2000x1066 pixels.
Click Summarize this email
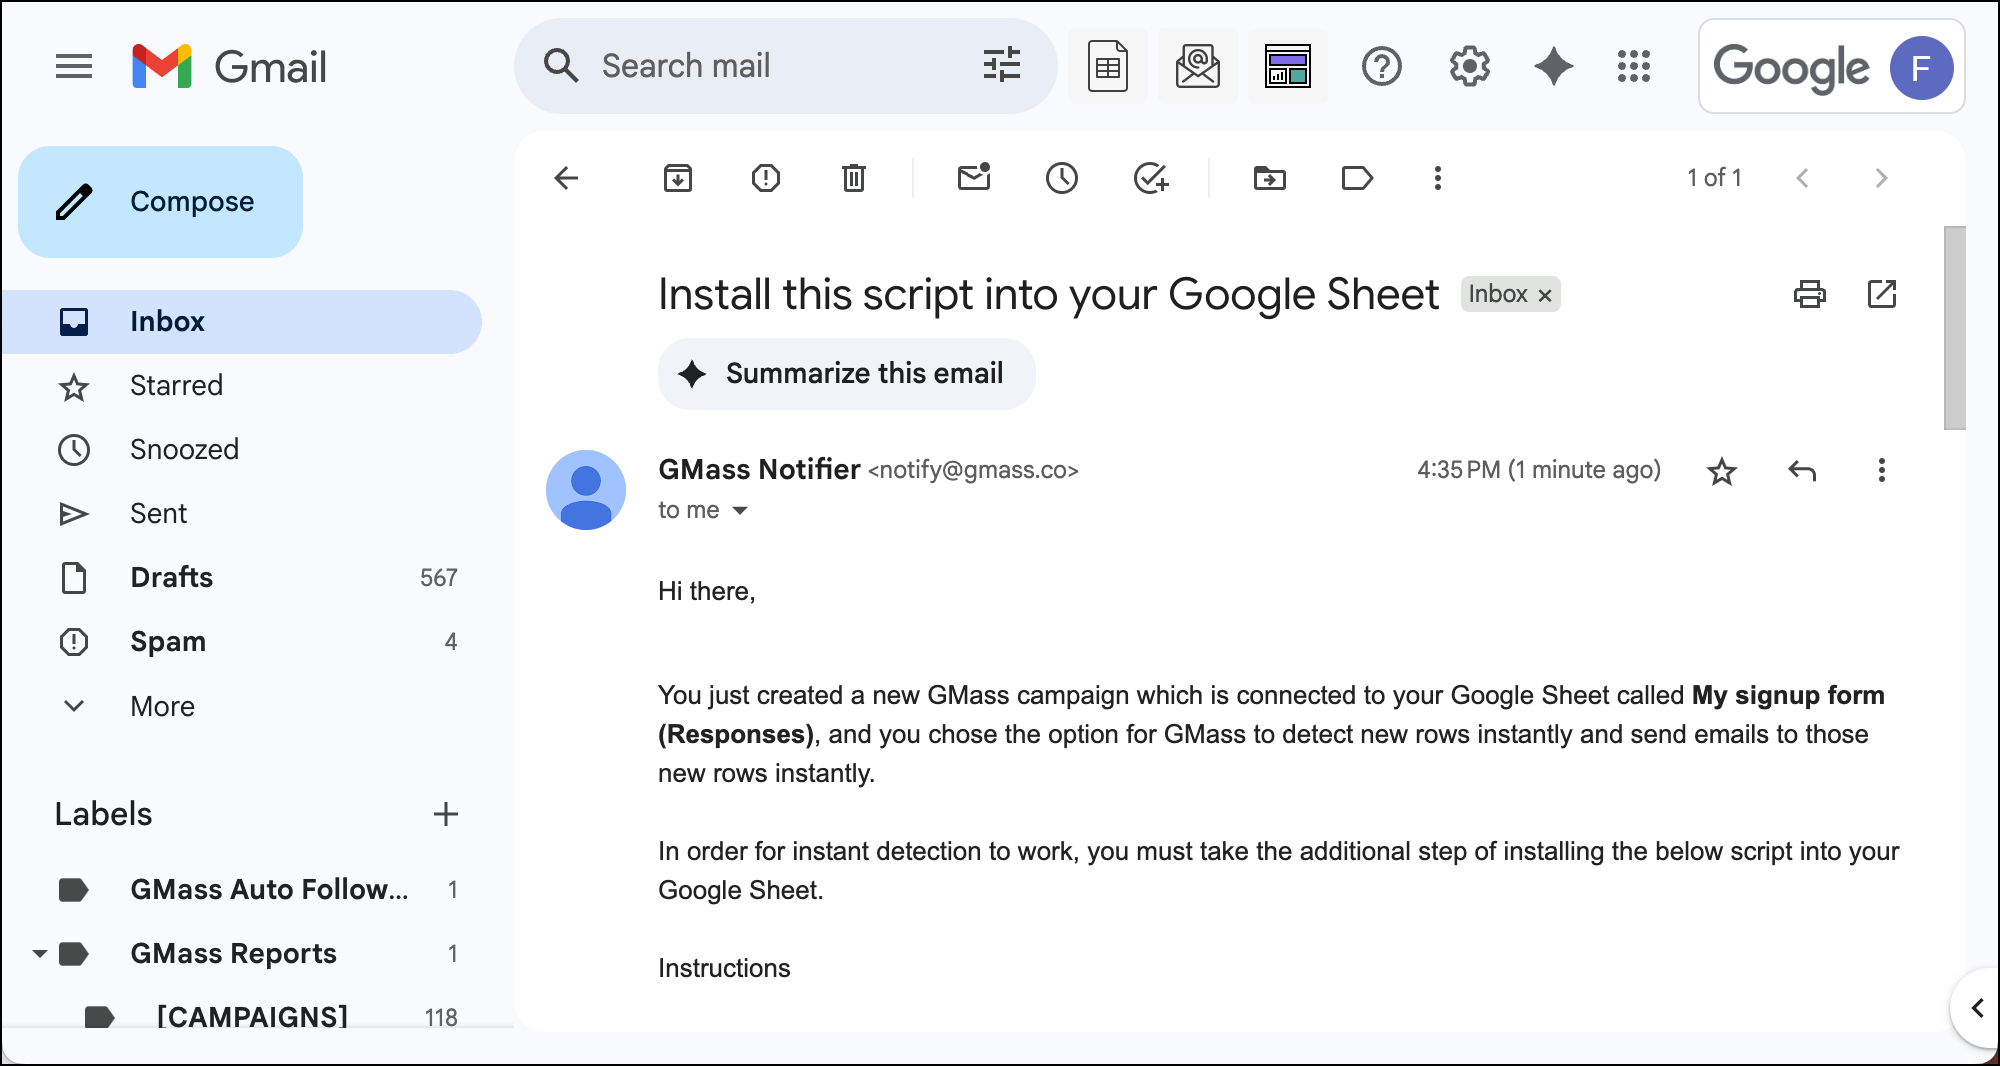pyautogui.click(x=846, y=374)
